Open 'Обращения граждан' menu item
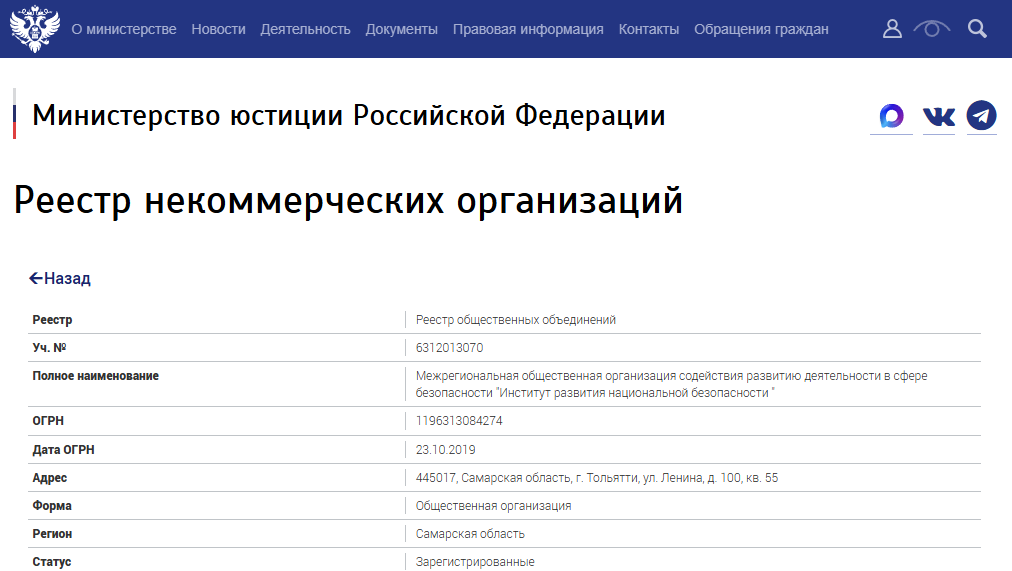The image size is (1012, 571). click(x=761, y=29)
